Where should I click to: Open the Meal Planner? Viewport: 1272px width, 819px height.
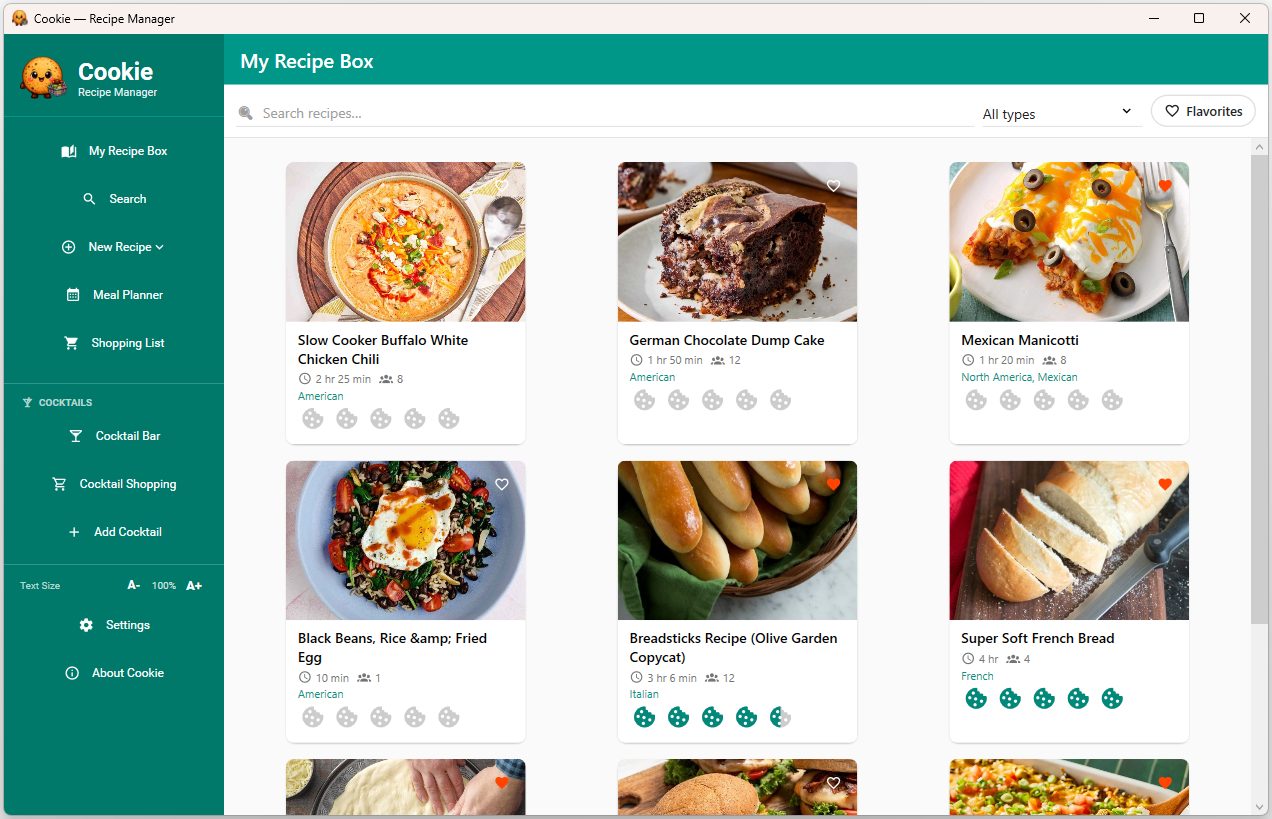pyautogui.click(x=114, y=295)
